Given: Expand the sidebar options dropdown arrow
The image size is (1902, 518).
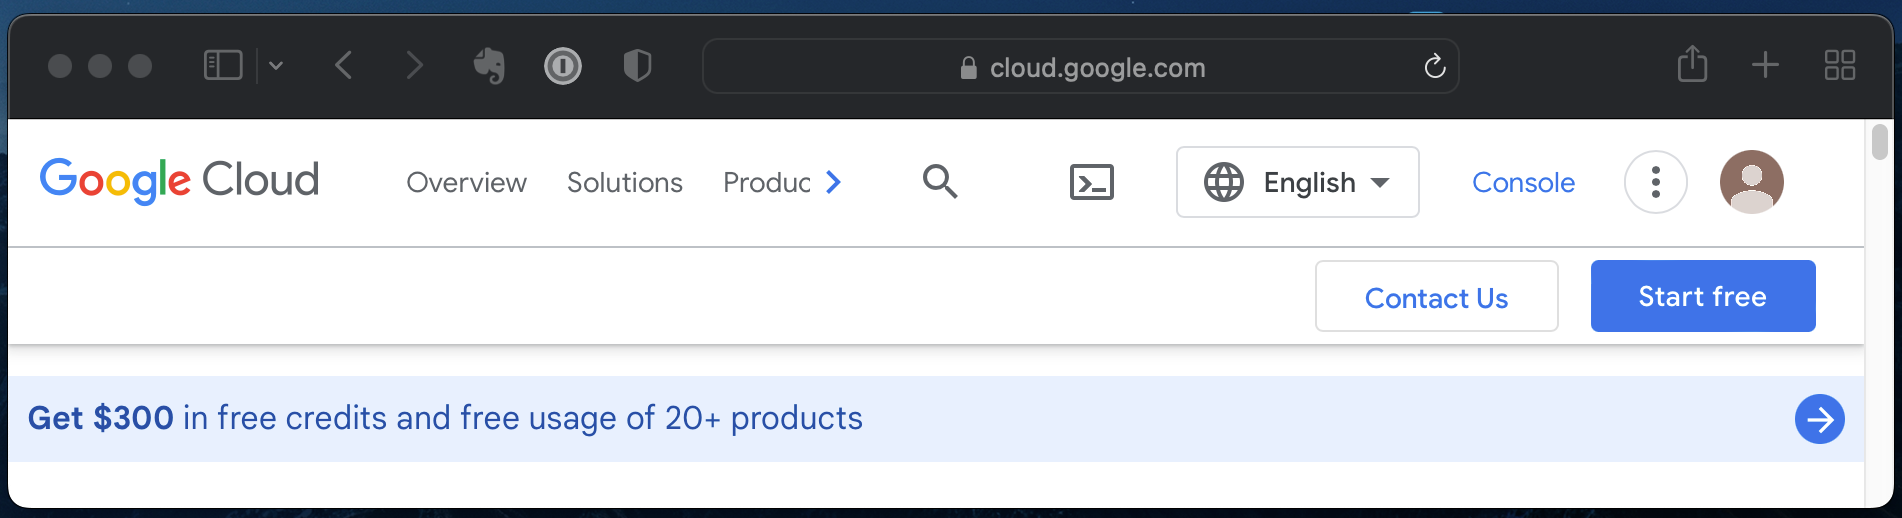Looking at the screenshot, I should (276, 66).
